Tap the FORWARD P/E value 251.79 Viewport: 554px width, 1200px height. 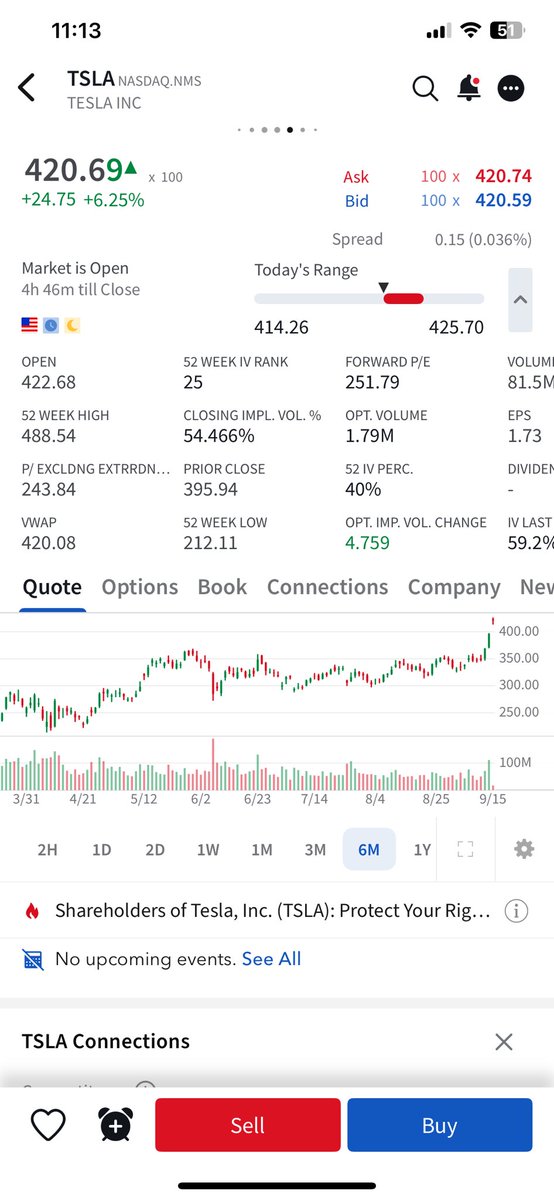pos(372,382)
